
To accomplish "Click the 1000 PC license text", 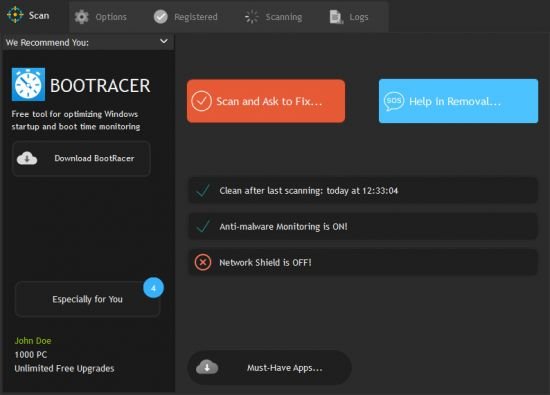I will click(x=31, y=355).
